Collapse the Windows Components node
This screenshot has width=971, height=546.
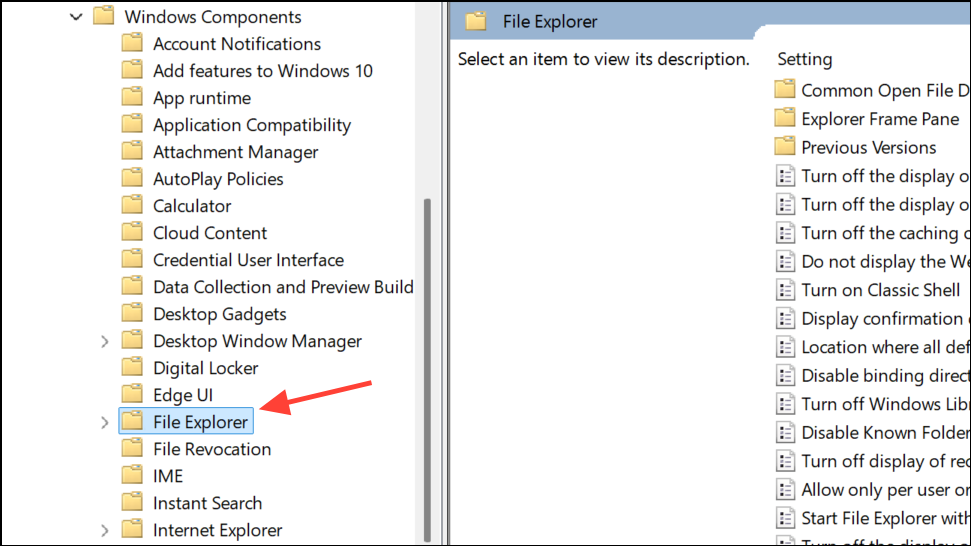coord(76,17)
